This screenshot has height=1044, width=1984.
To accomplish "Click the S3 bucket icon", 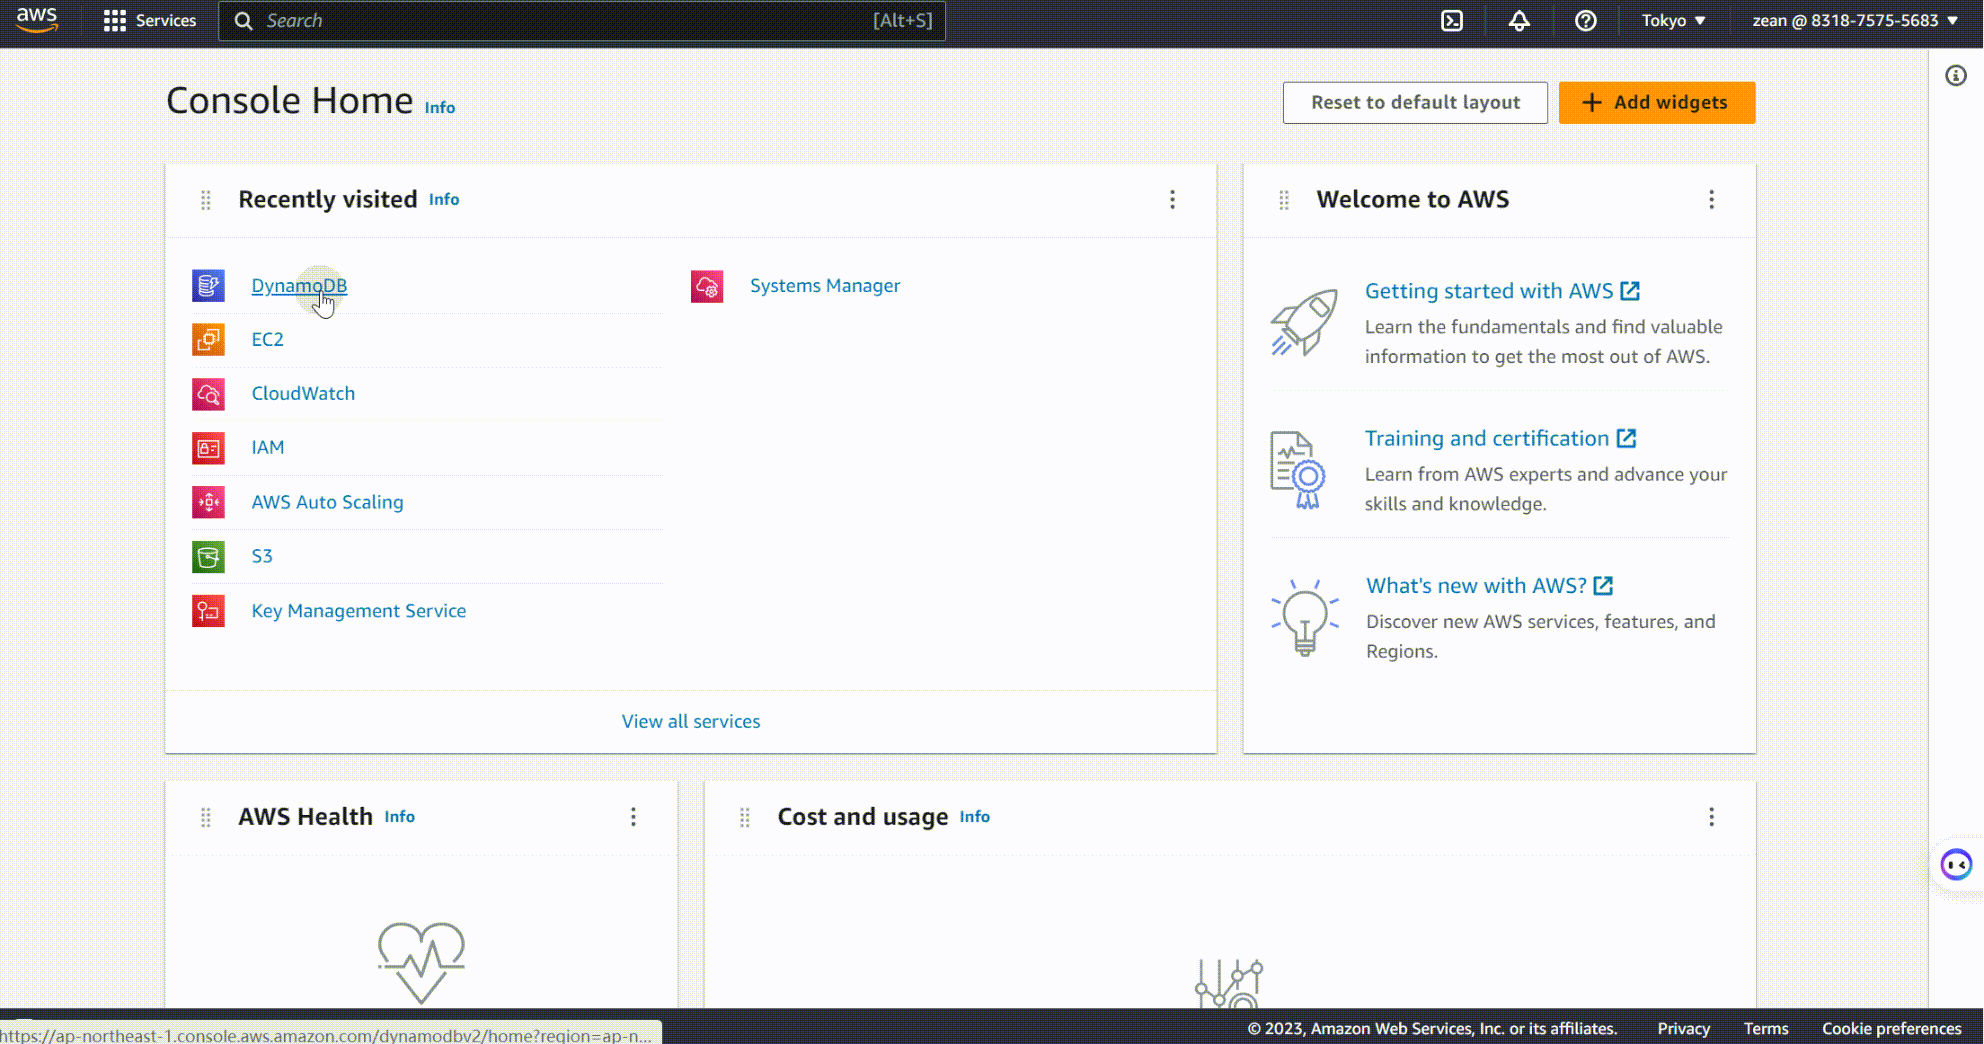I will [208, 556].
